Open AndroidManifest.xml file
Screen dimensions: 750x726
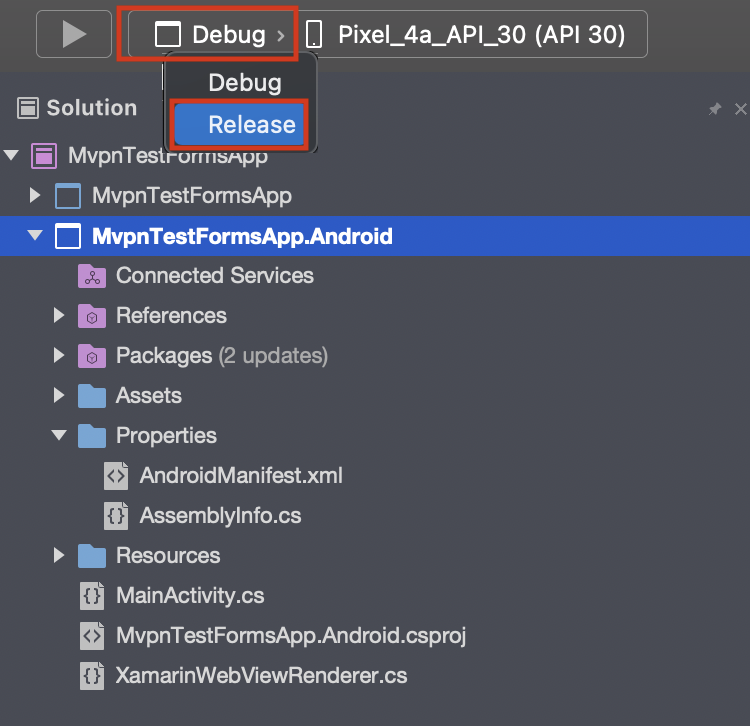[240, 476]
